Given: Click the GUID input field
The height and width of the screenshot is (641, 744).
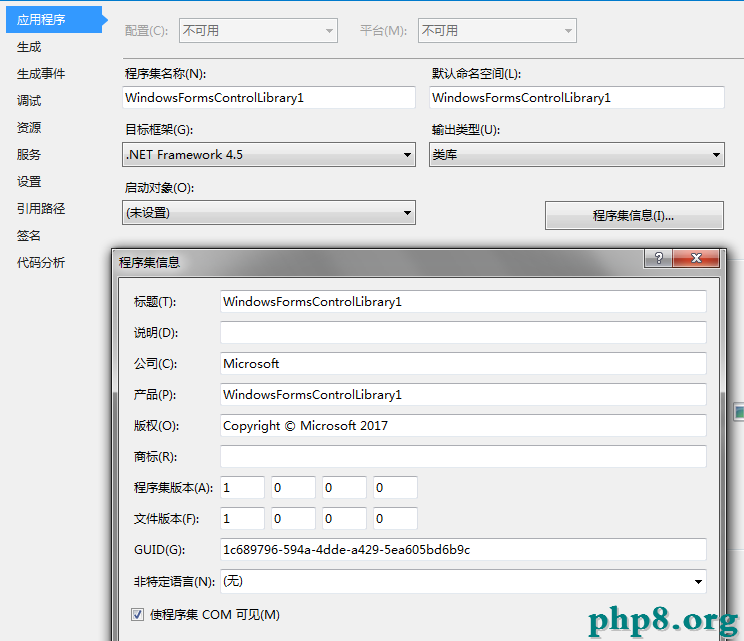Looking at the screenshot, I should 464,550.
